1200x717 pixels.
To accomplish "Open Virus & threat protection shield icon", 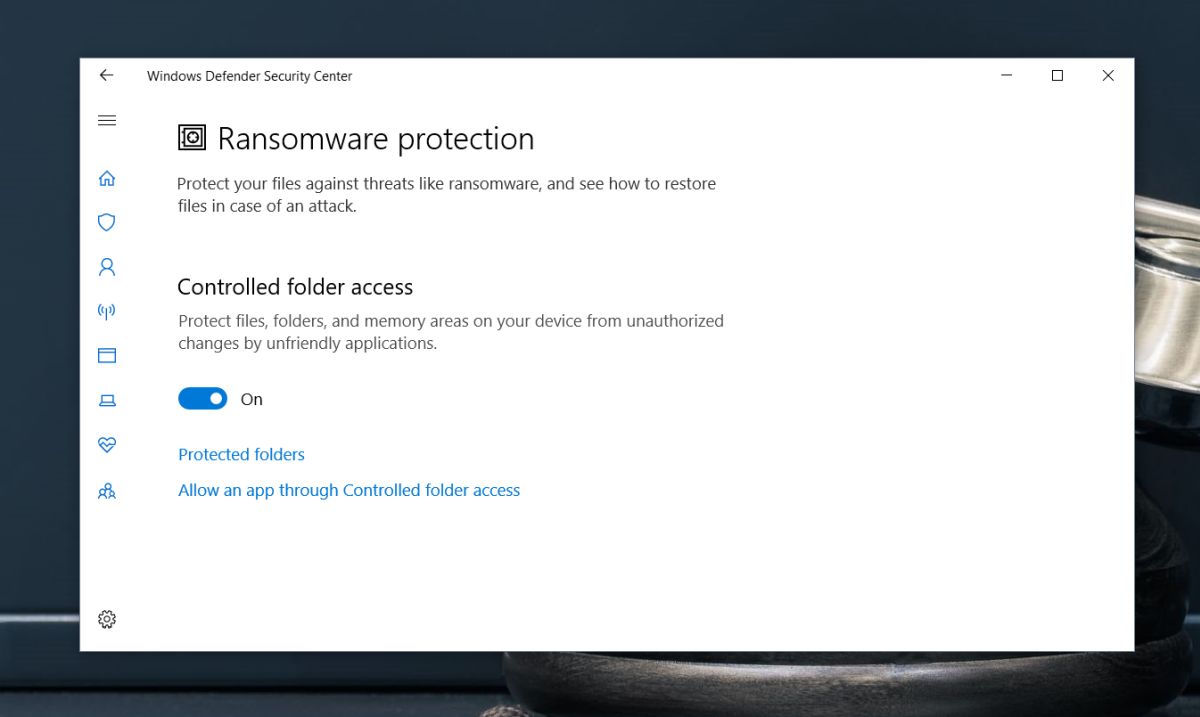I will click(107, 222).
